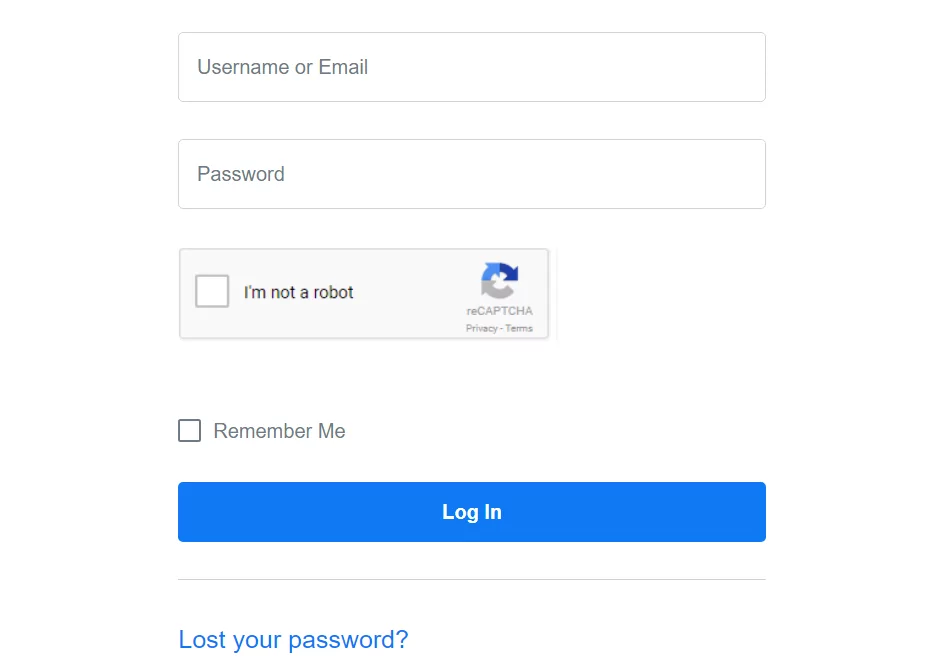Viewport: 936px width, 672px height.
Task: Focus the Username or Email field
Action: tap(471, 67)
